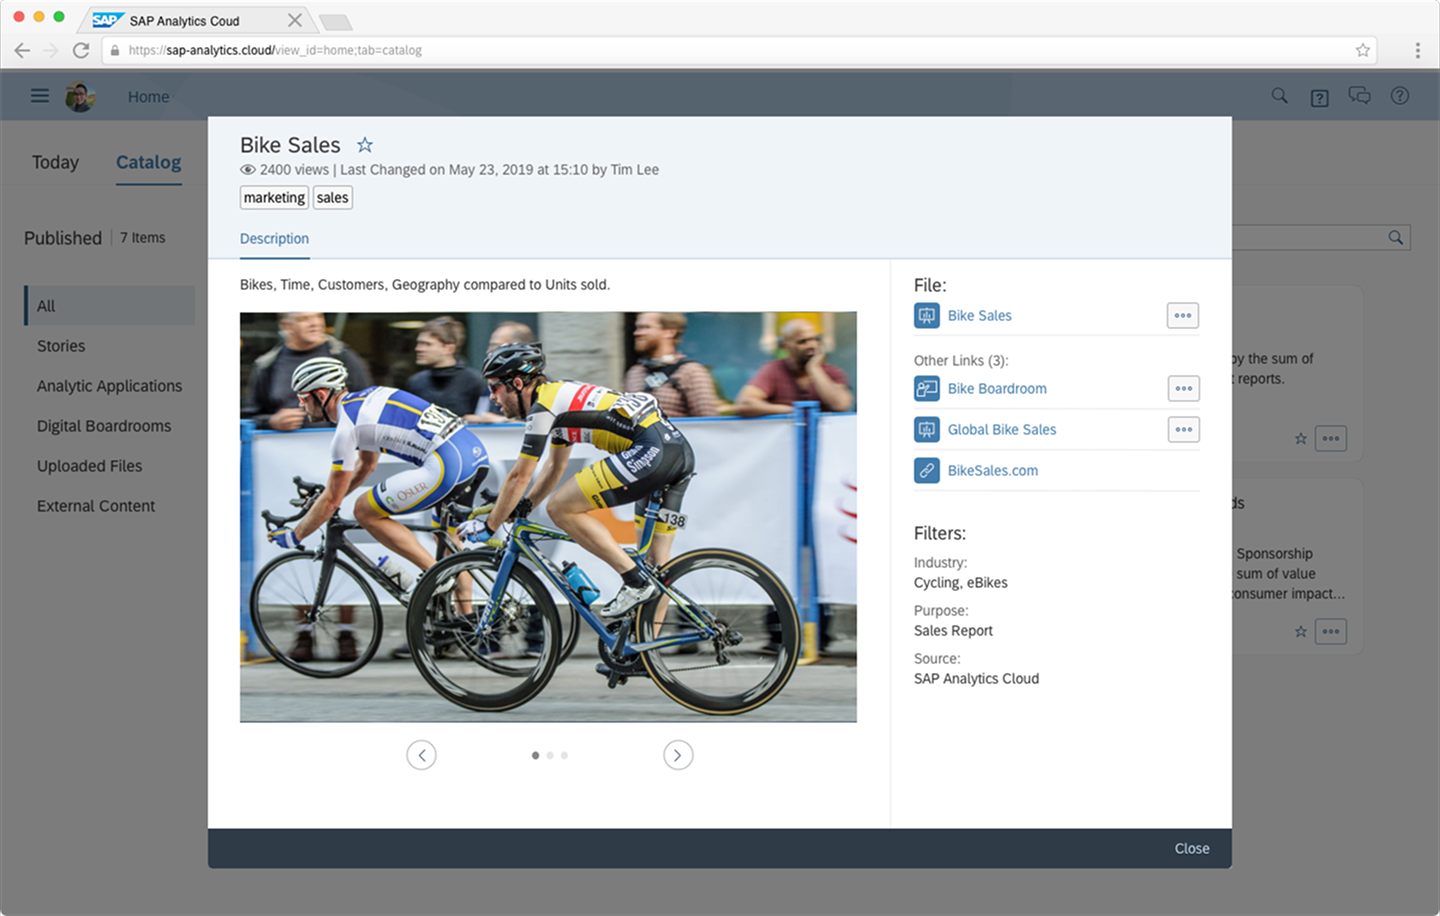1440x916 pixels.
Task: Click the catalog search magnifier icon
Action: [x=1396, y=238]
